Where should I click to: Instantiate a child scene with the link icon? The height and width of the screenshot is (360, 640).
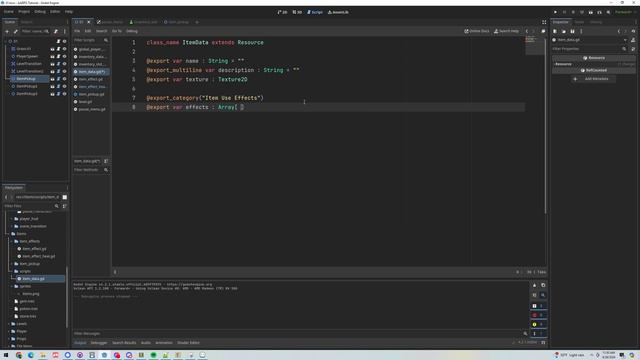[16, 31]
